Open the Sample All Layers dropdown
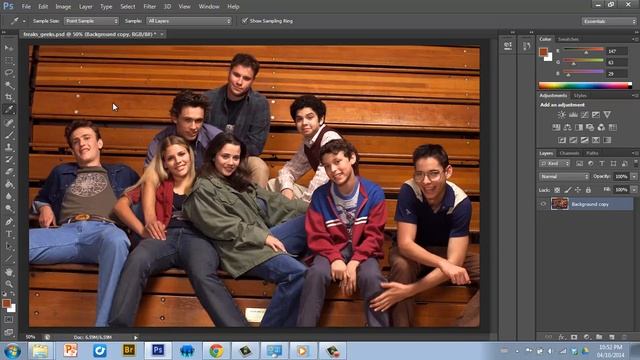This screenshot has height=360, width=640. coord(189,21)
